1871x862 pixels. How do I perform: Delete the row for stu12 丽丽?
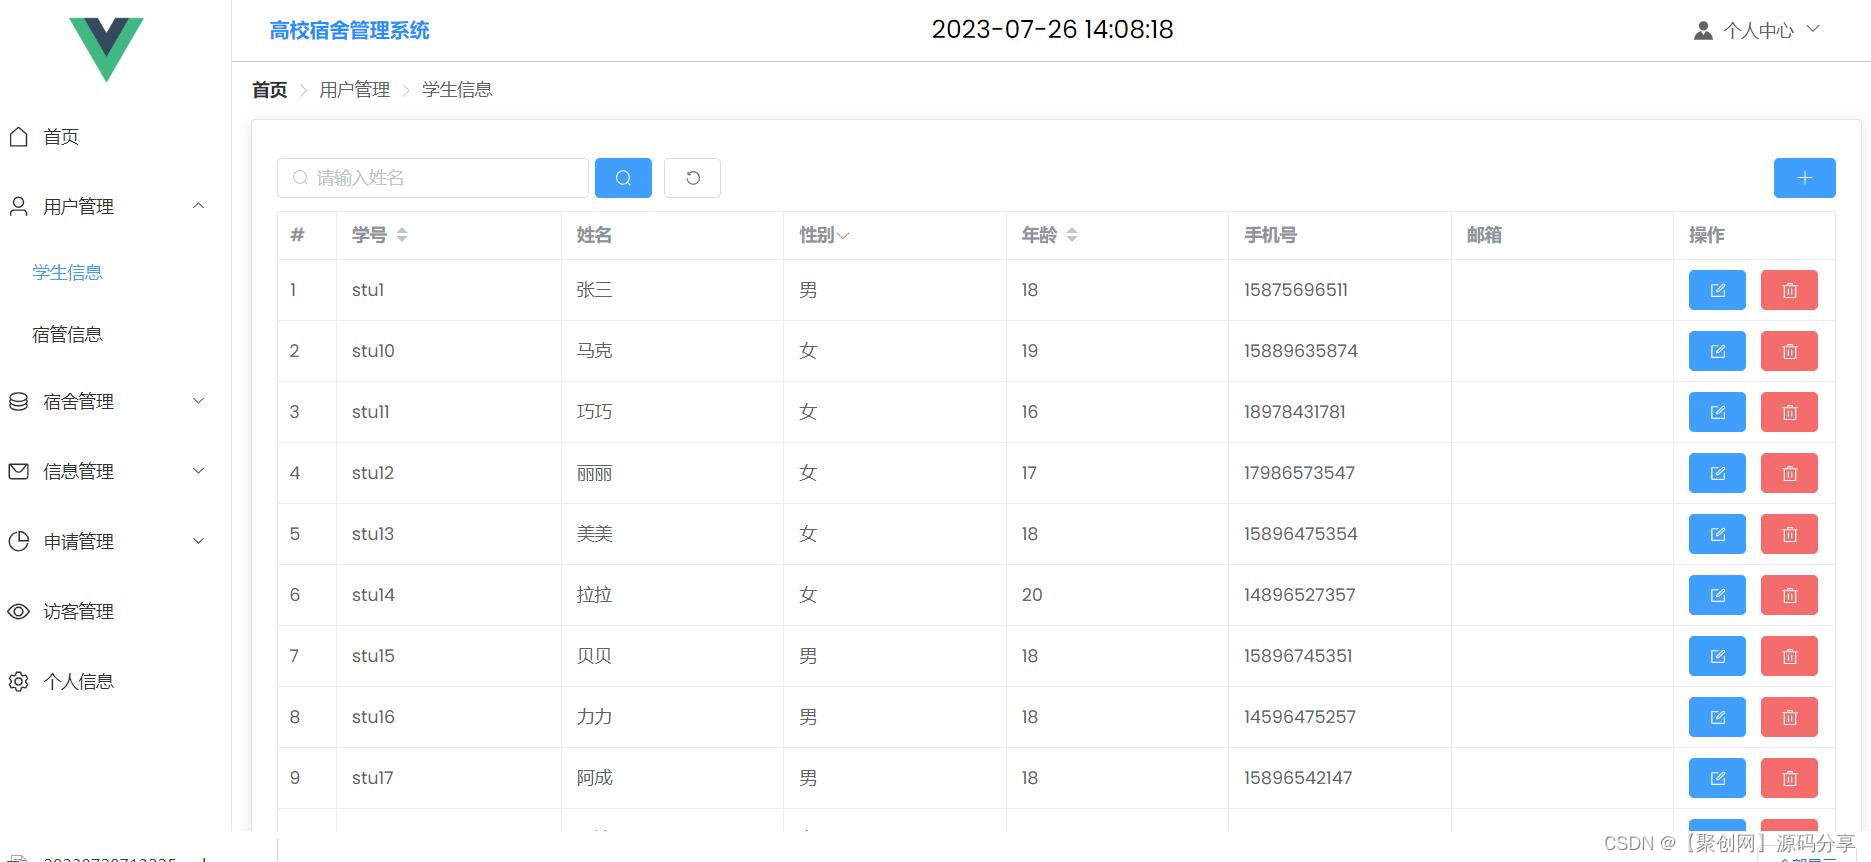pyautogui.click(x=1789, y=473)
